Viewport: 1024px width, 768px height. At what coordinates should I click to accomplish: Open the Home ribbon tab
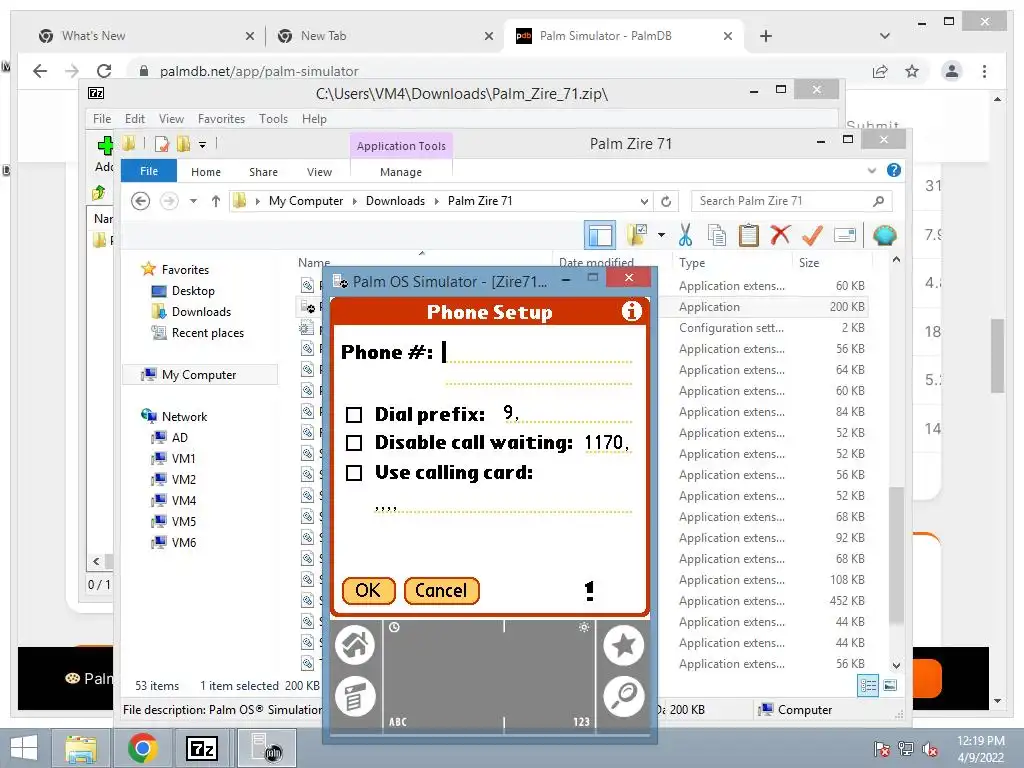tap(206, 172)
